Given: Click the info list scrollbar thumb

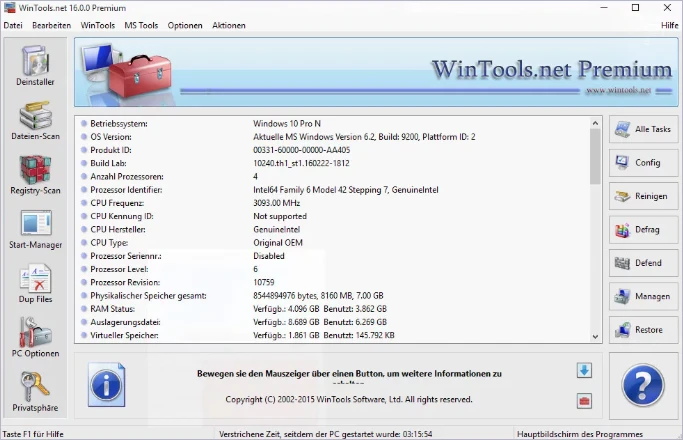Looking at the screenshot, I should click(x=595, y=156).
